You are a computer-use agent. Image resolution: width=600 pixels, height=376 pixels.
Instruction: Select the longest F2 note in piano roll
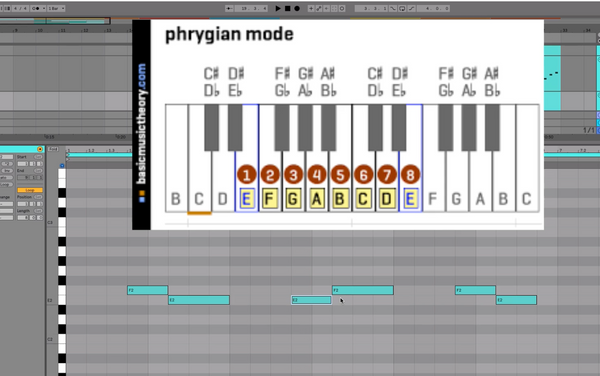(363, 290)
